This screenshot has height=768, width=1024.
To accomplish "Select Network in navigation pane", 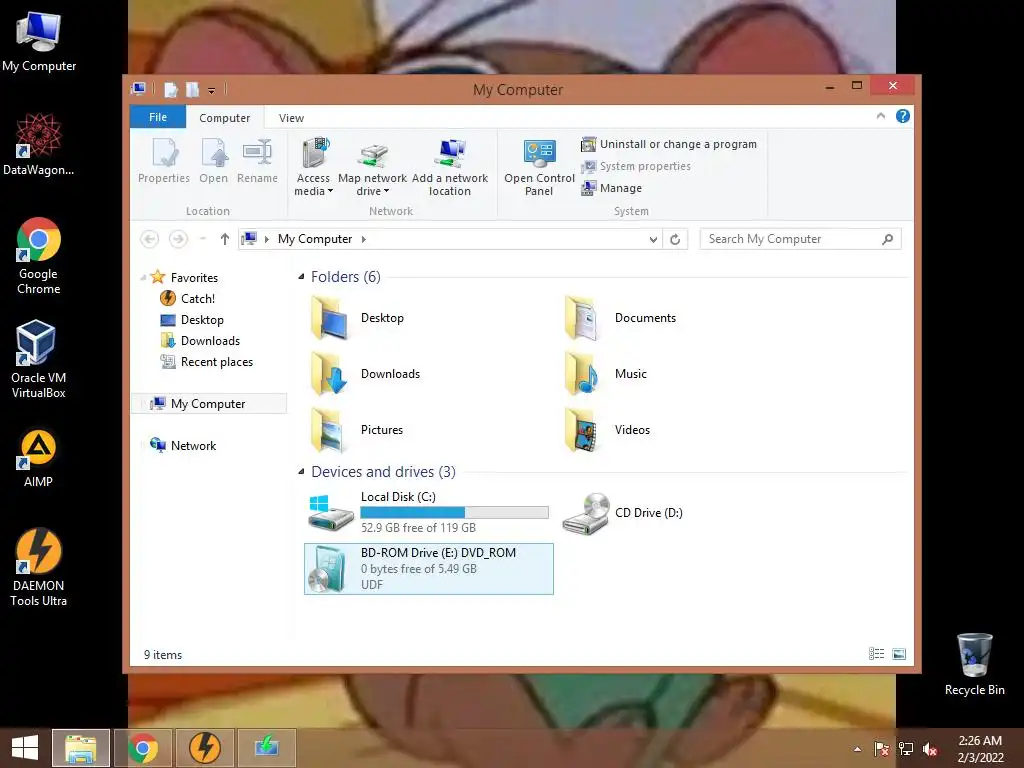I will (184, 445).
